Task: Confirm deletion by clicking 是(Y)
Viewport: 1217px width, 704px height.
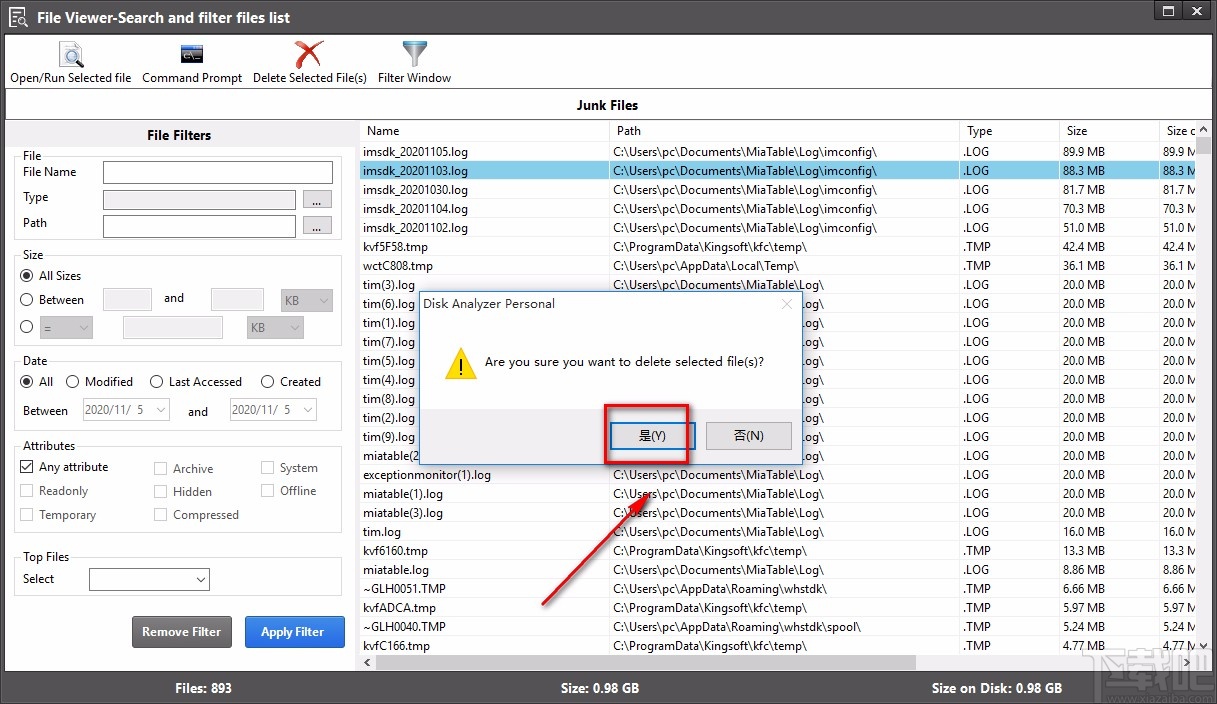Action: [650, 435]
